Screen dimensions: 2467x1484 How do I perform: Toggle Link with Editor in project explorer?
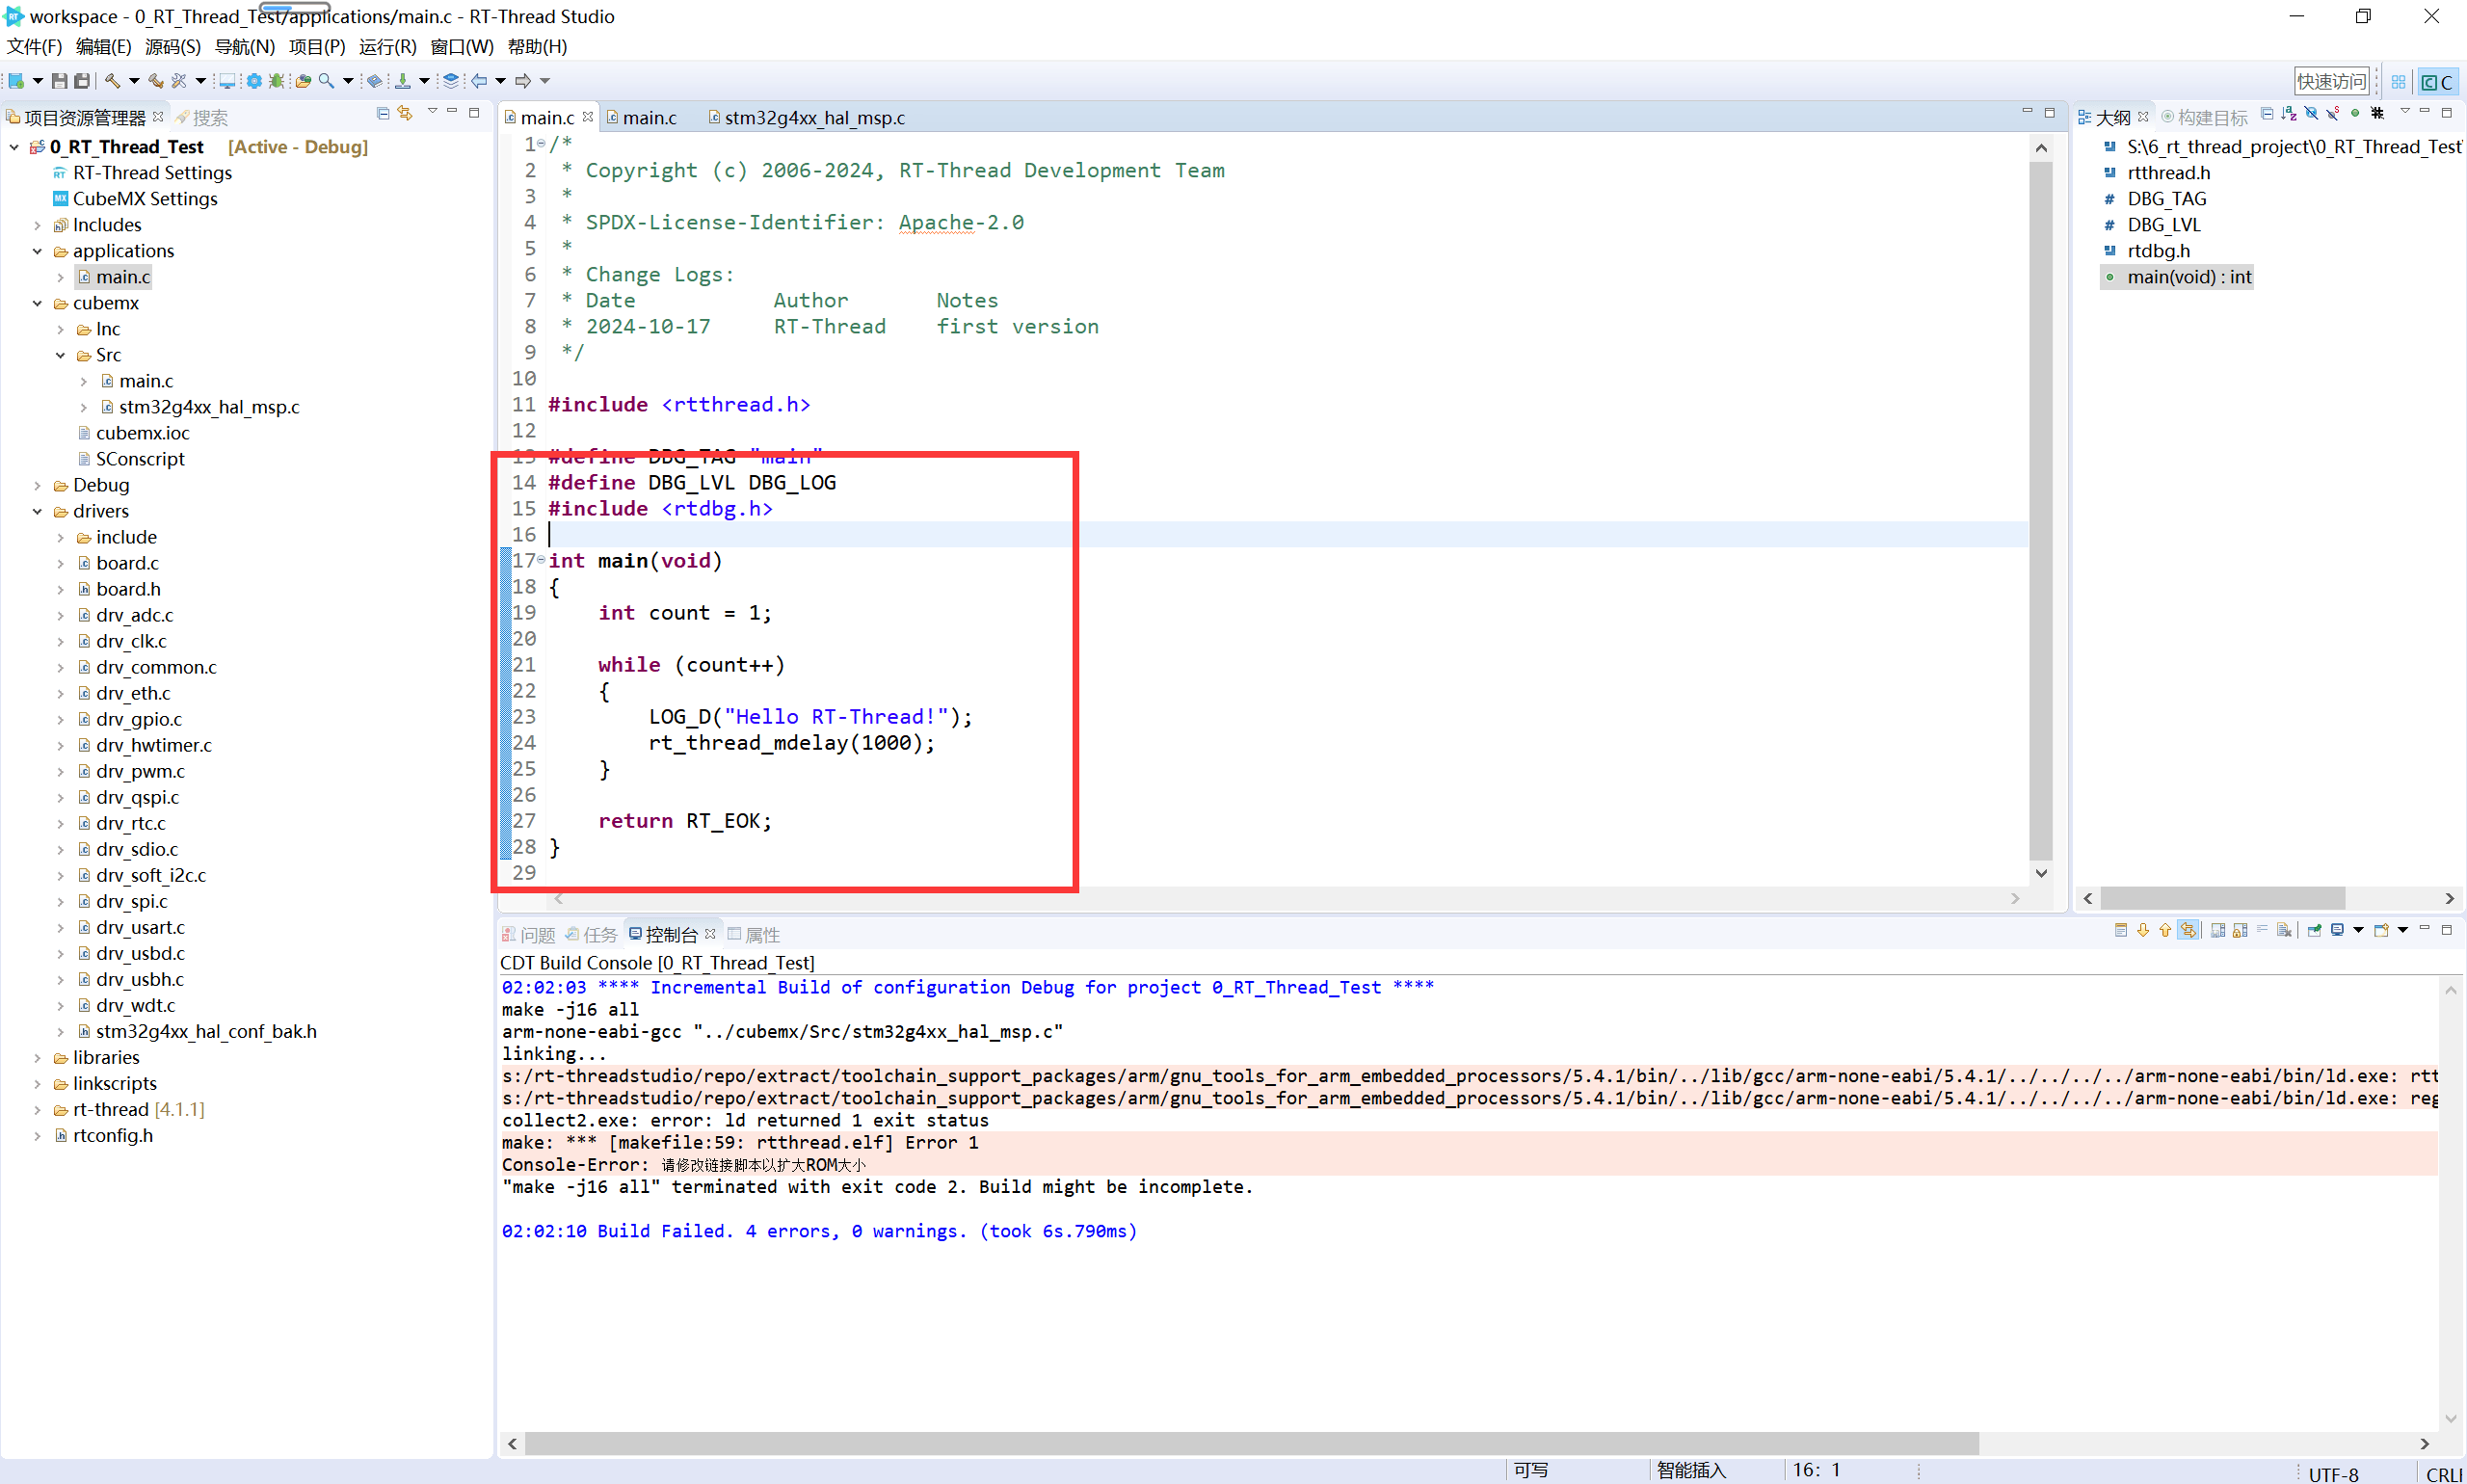pyautogui.click(x=405, y=114)
